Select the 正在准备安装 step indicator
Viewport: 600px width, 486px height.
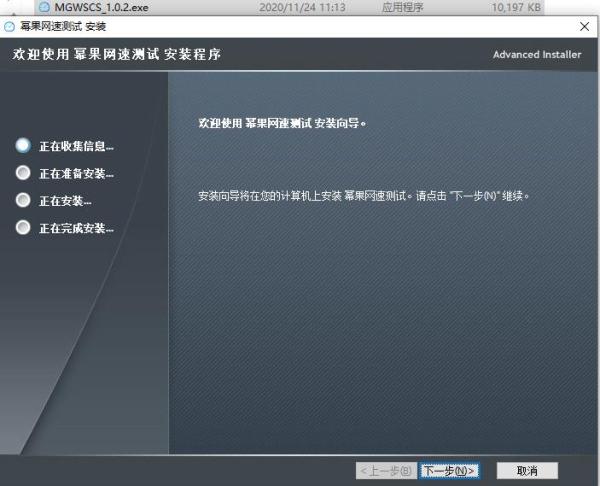[x=23, y=173]
